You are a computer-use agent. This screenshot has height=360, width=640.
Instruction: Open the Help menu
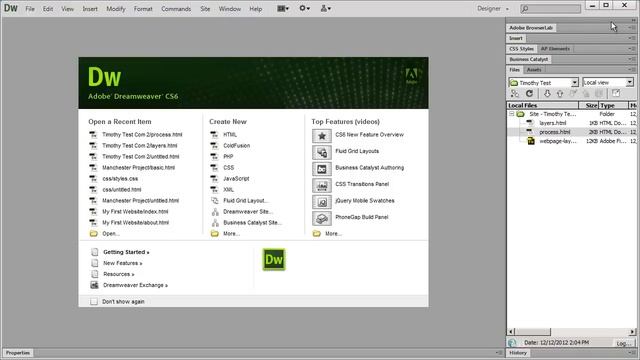coord(256,9)
